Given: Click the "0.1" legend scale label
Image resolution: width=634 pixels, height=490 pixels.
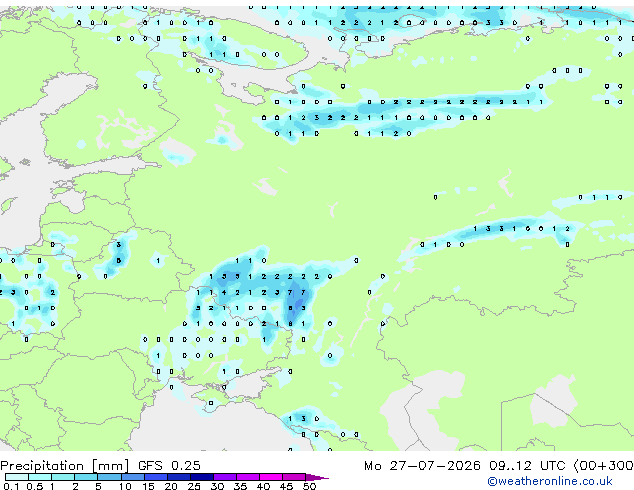Looking at the screenshot, I should (x=11, y=486).
